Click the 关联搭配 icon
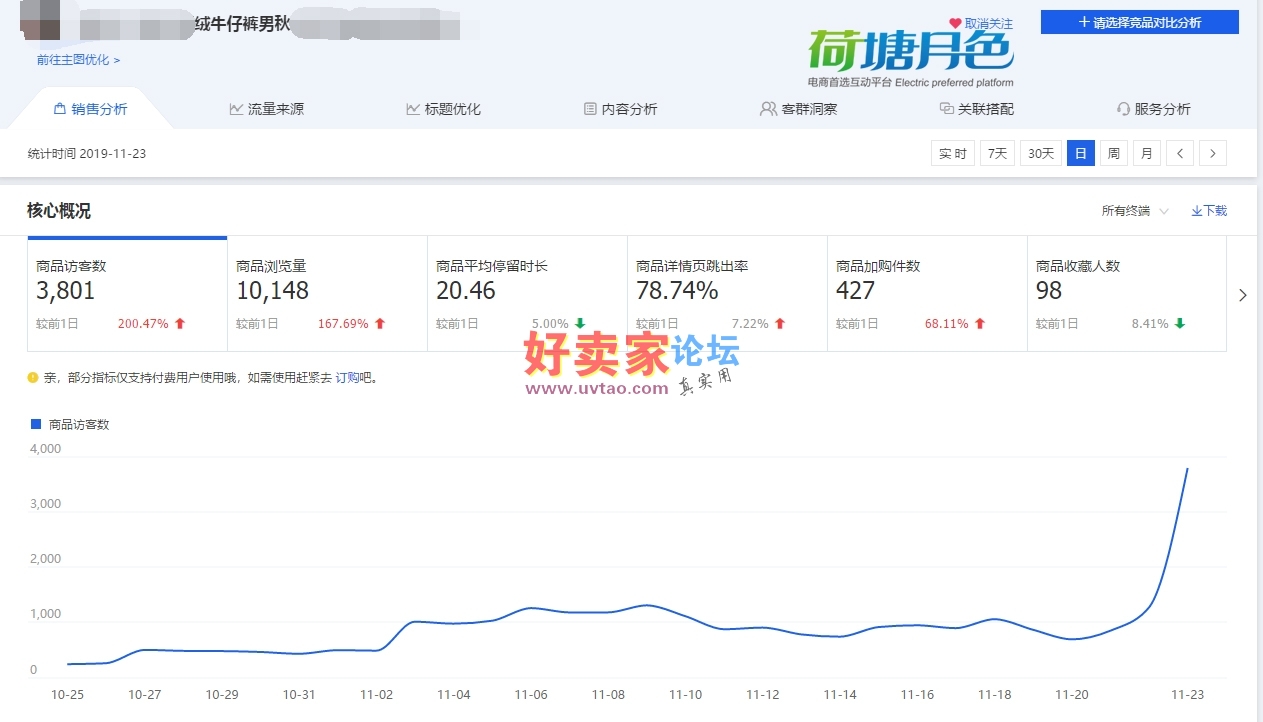 946,109
